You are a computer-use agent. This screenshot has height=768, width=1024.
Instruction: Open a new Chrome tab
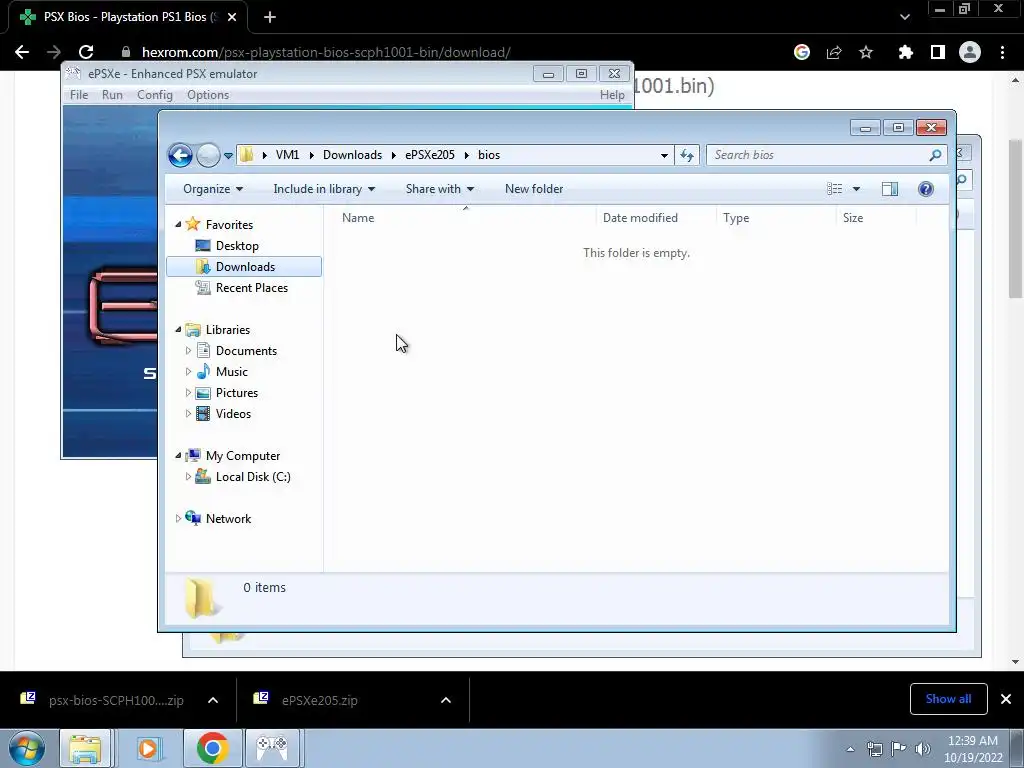point(270,17)
